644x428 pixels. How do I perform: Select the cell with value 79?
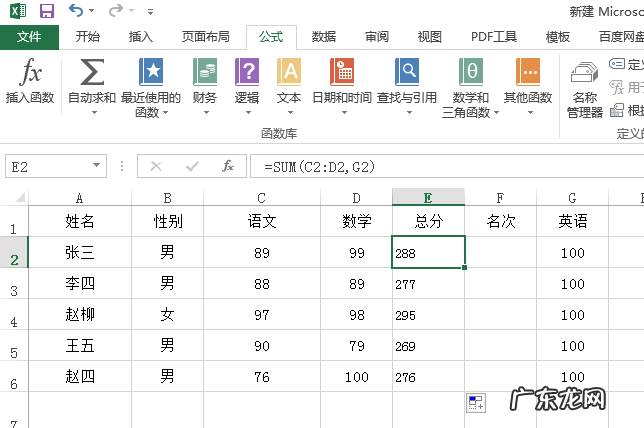(356, 345)
